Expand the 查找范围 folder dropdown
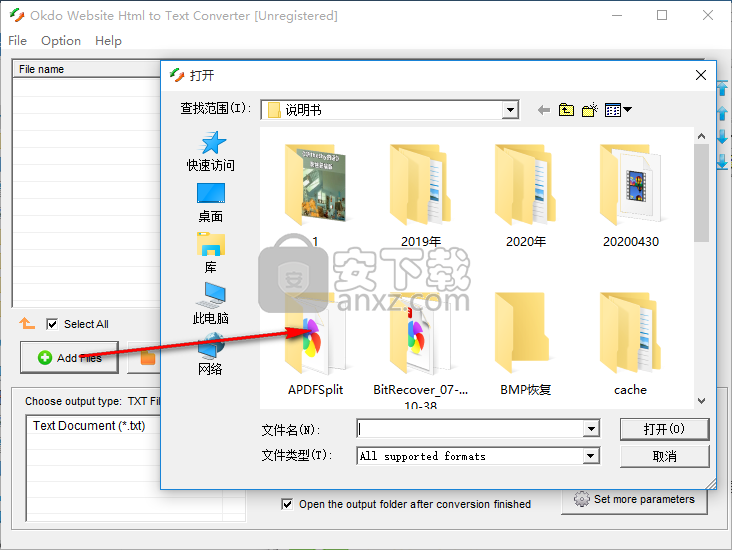Viewport: 732px width, 550px height. tap(511, 110)
